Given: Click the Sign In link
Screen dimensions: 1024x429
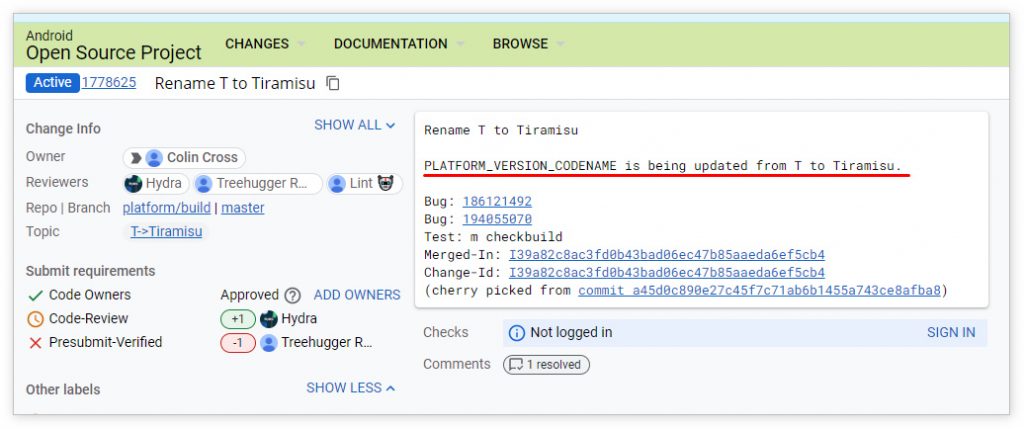Looking at the screenshot, I should [950, 332].
